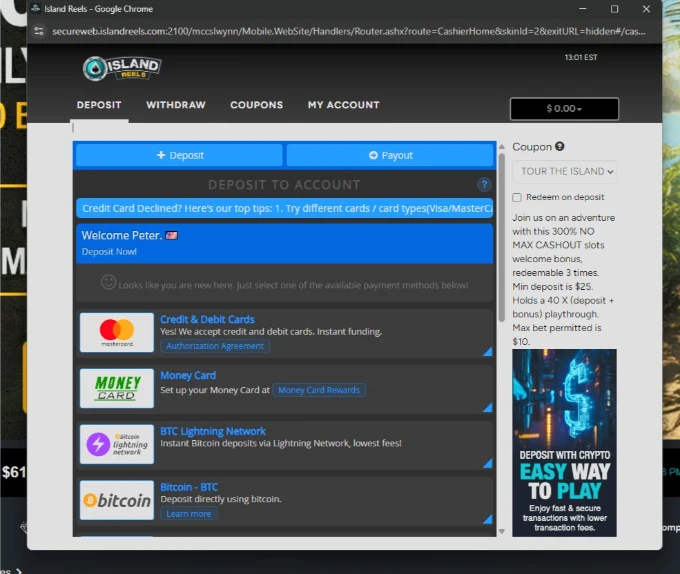Click the Bitcoin logo icon
680x574 pixels.
(117, 500)
